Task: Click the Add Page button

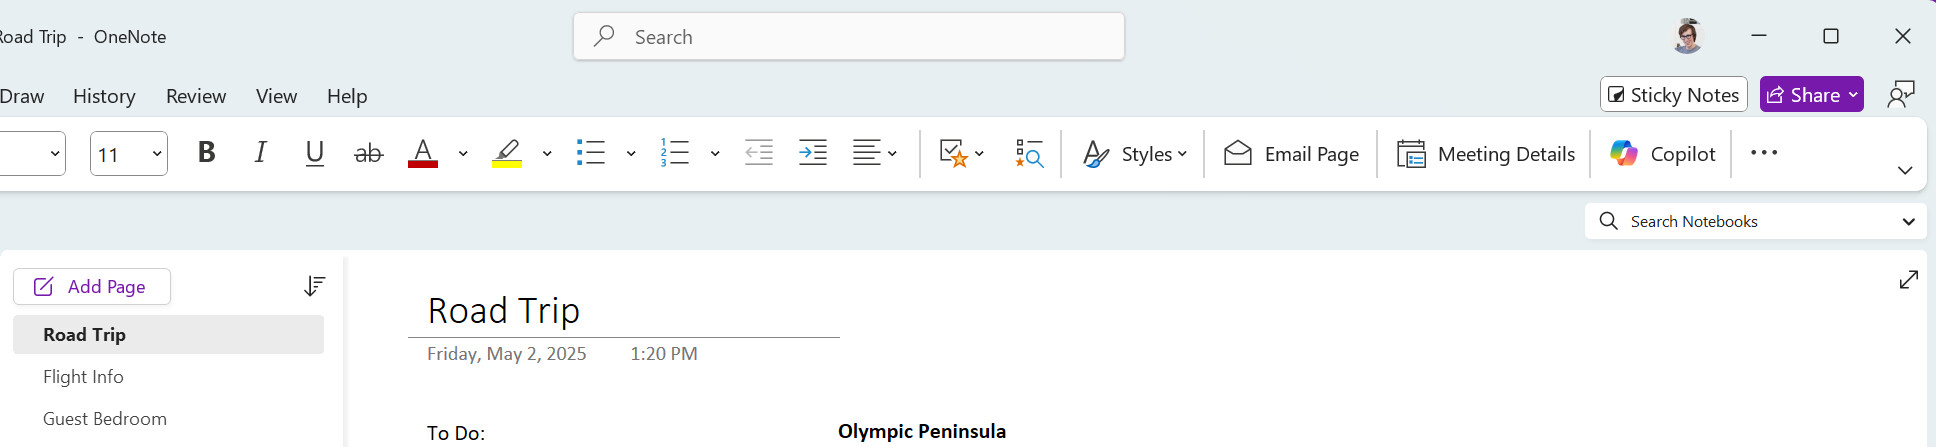Action: click(x=92, y=287)
